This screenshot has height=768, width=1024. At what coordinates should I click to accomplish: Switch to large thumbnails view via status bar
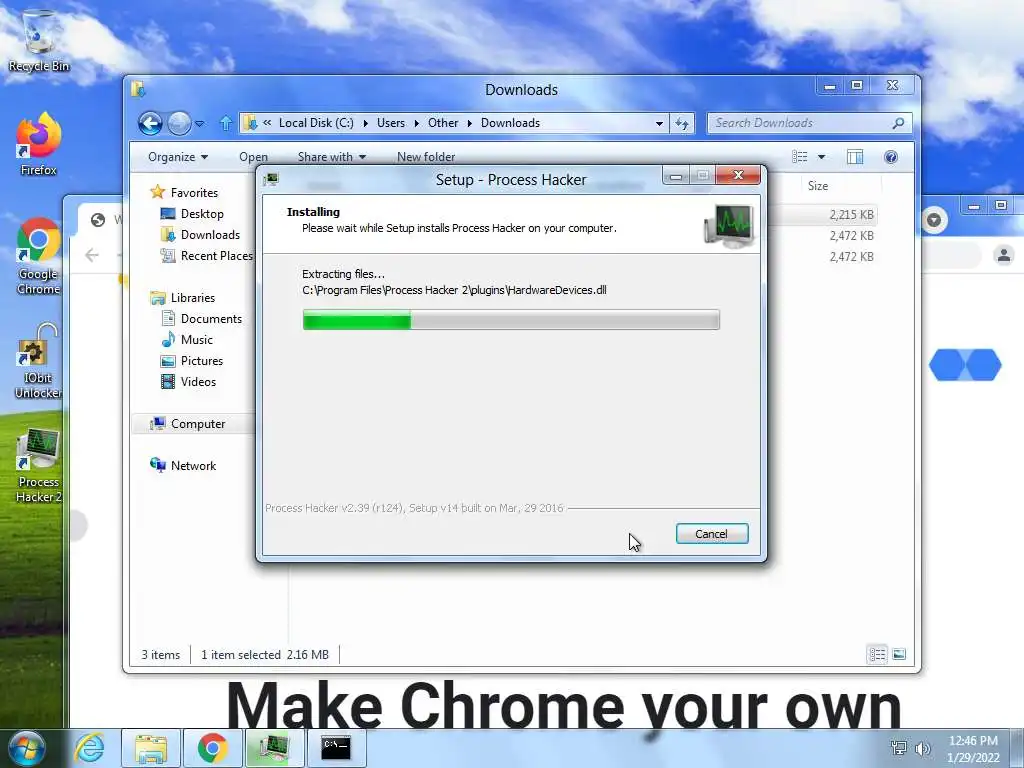(x=899, y=654)
